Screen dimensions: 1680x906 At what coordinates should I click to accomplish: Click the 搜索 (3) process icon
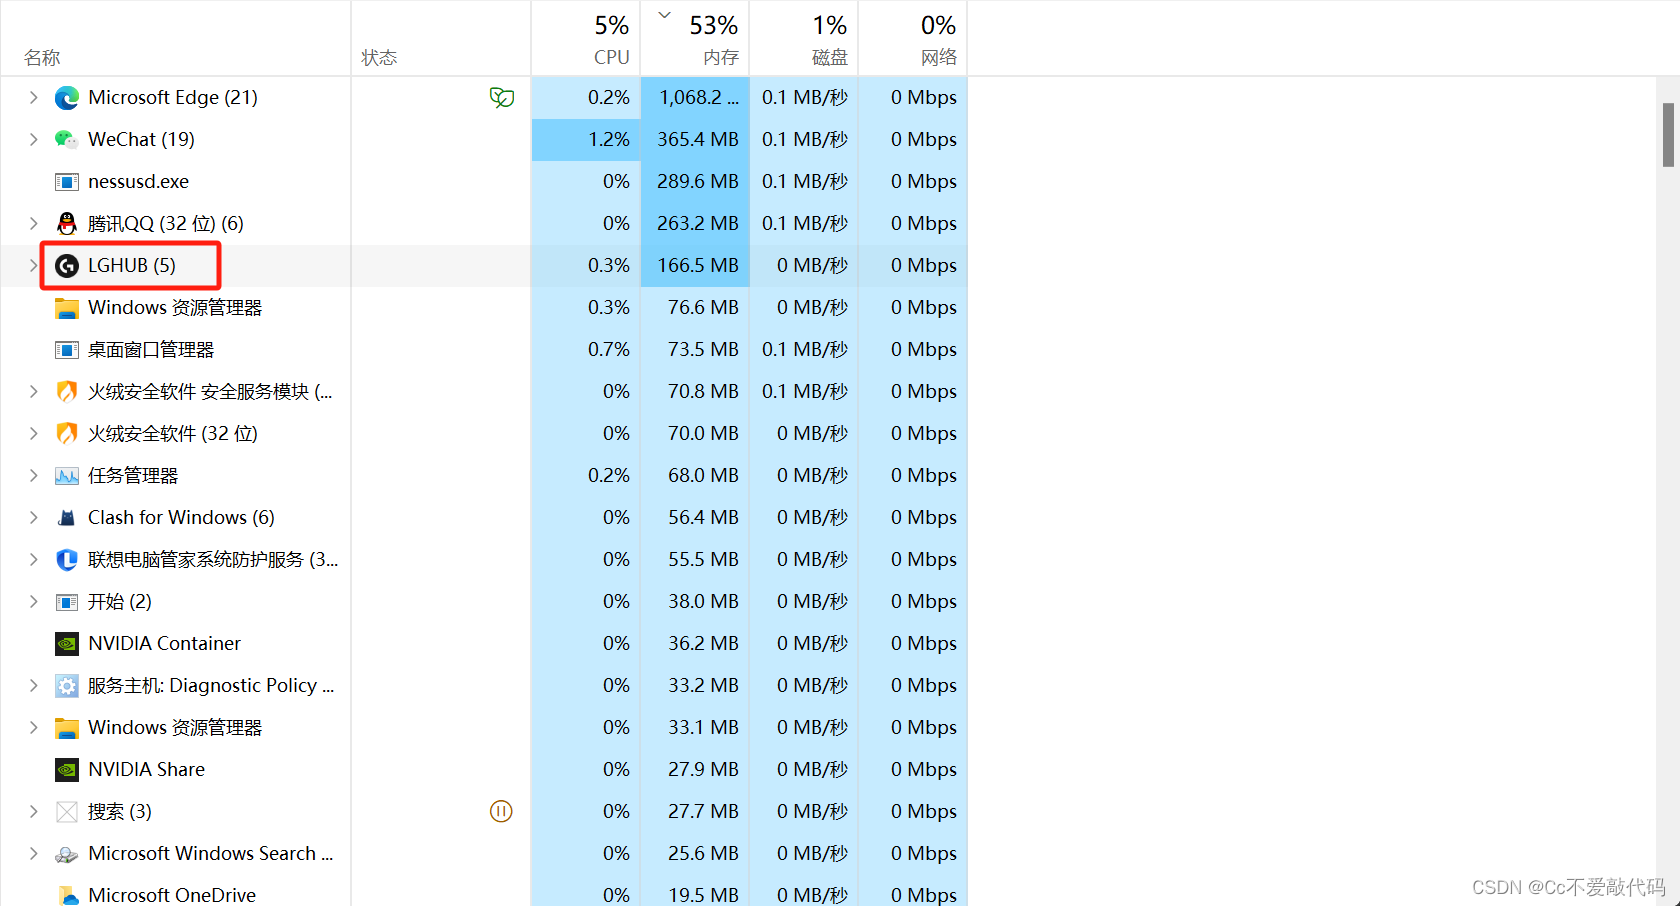(x=67, y=812)
